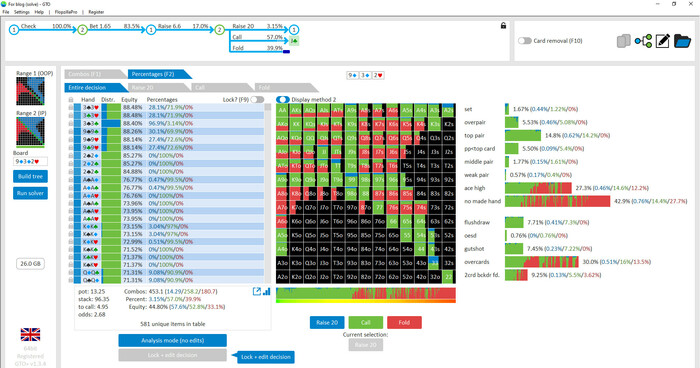Screen dimensions: 700x368
Task: Select the 22 cell in the hand matrix
Action: coord(448,277)
